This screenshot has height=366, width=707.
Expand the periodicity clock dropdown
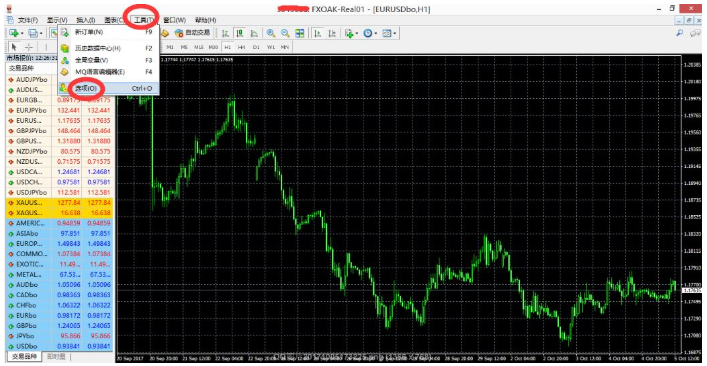pos(376,33)
